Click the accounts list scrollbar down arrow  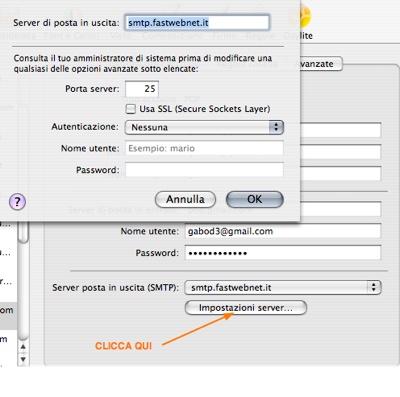point(23,359)
